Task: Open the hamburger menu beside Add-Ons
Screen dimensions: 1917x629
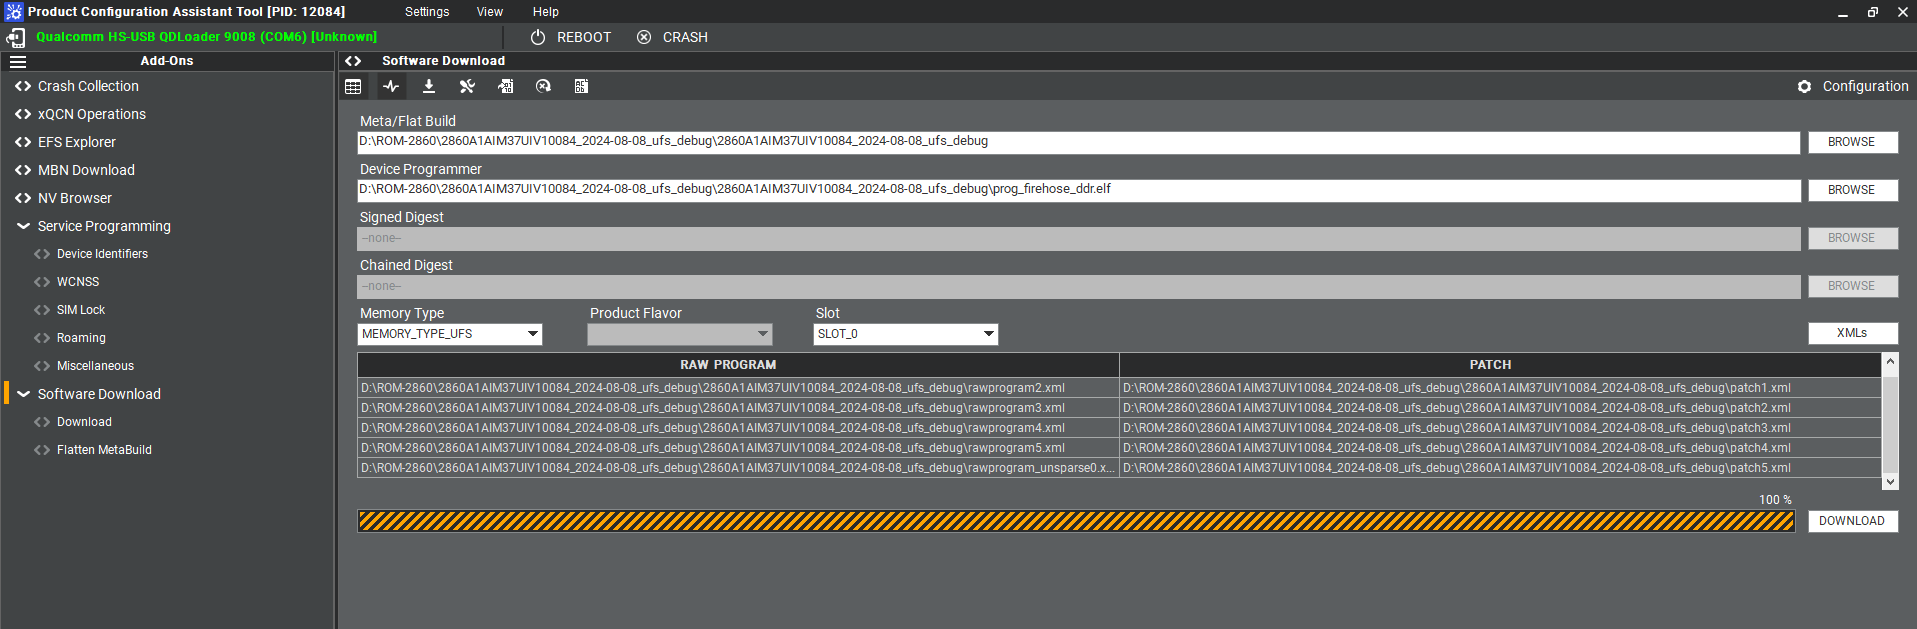Action: coord(18,61)
